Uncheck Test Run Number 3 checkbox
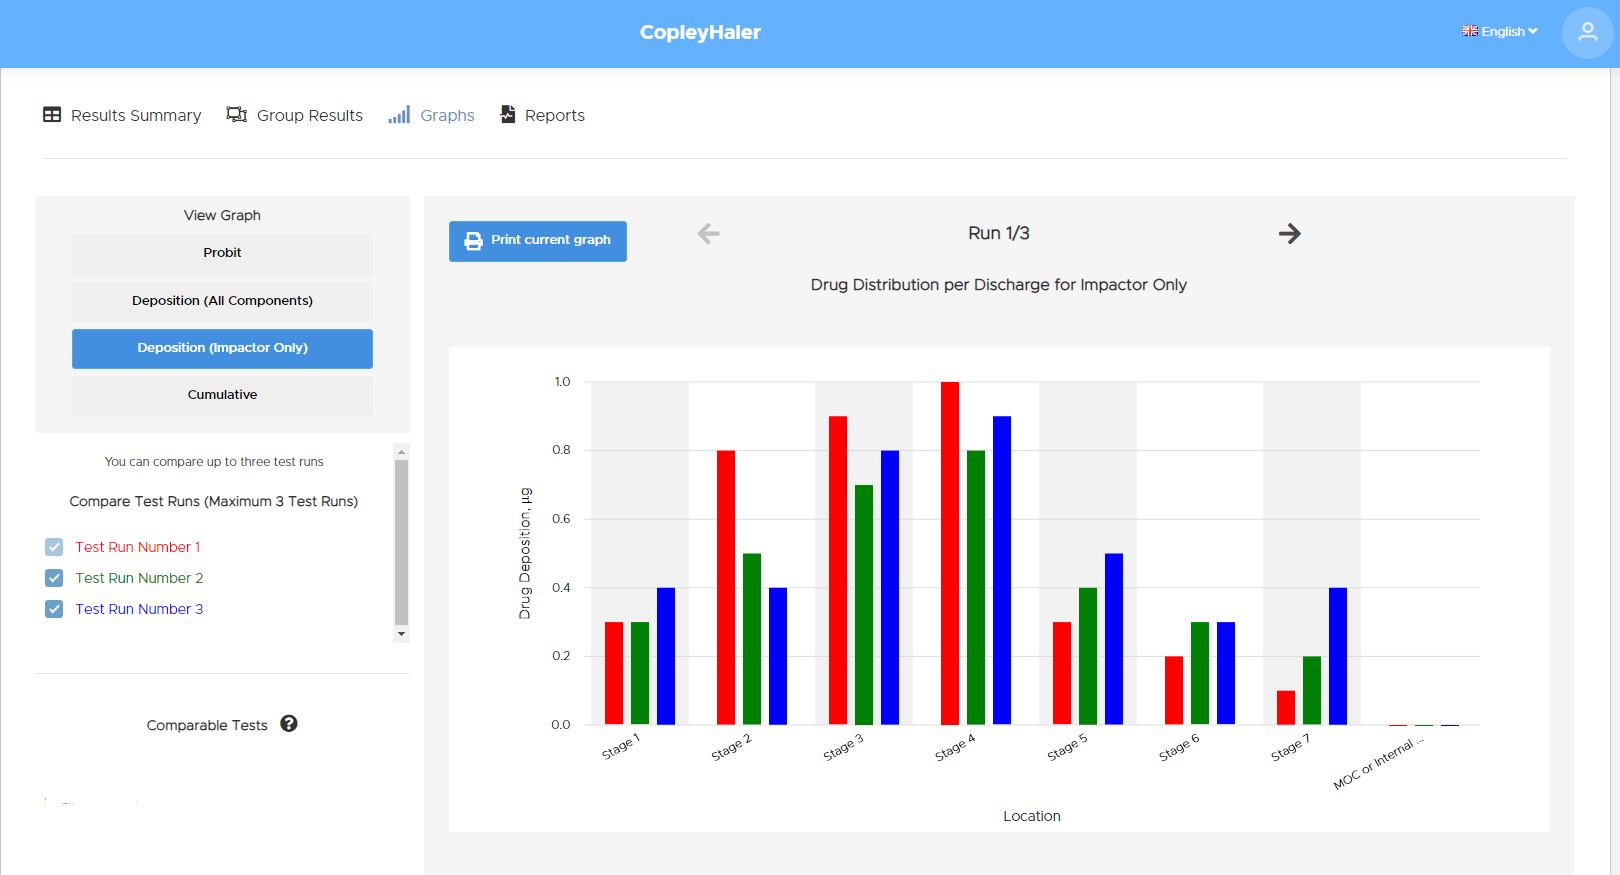Screen dimensions: 1620x875 [54, 609]
